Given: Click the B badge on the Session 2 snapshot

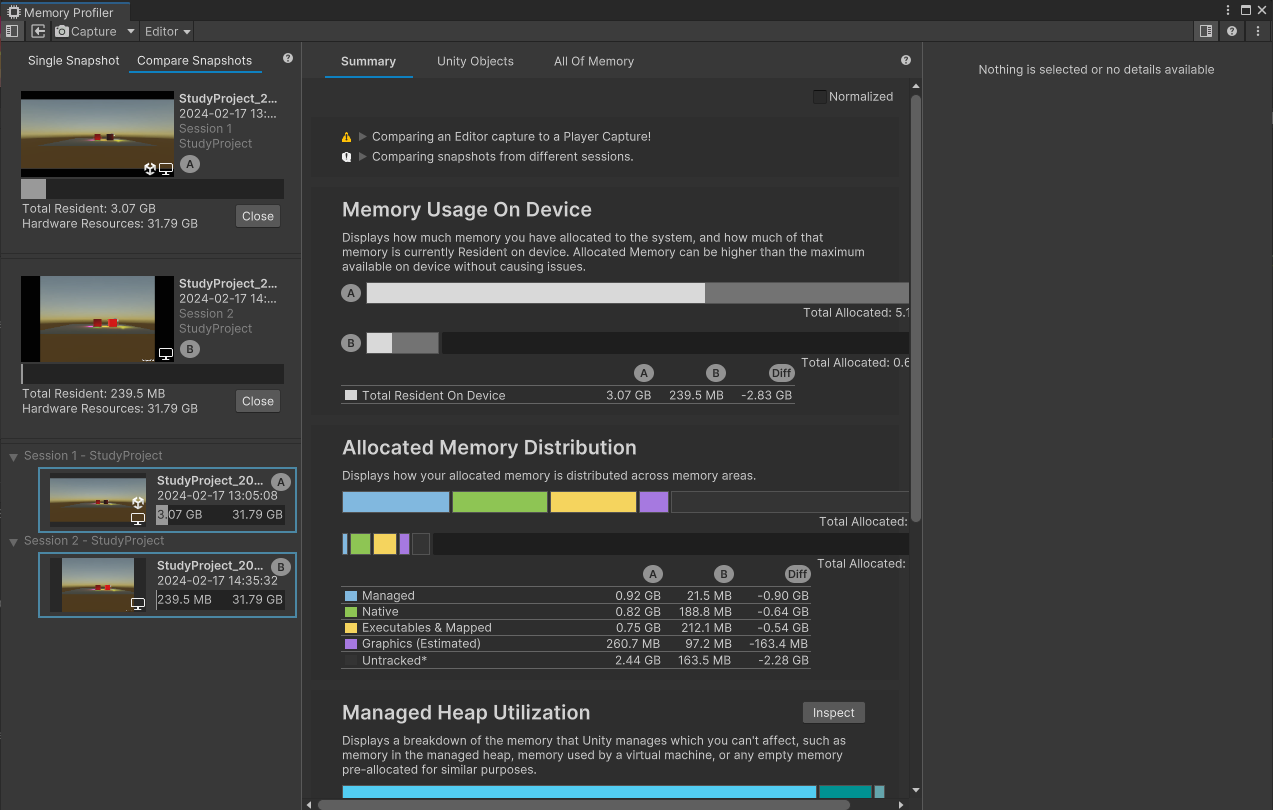Looking at the screenshot, I should point(281,567).
